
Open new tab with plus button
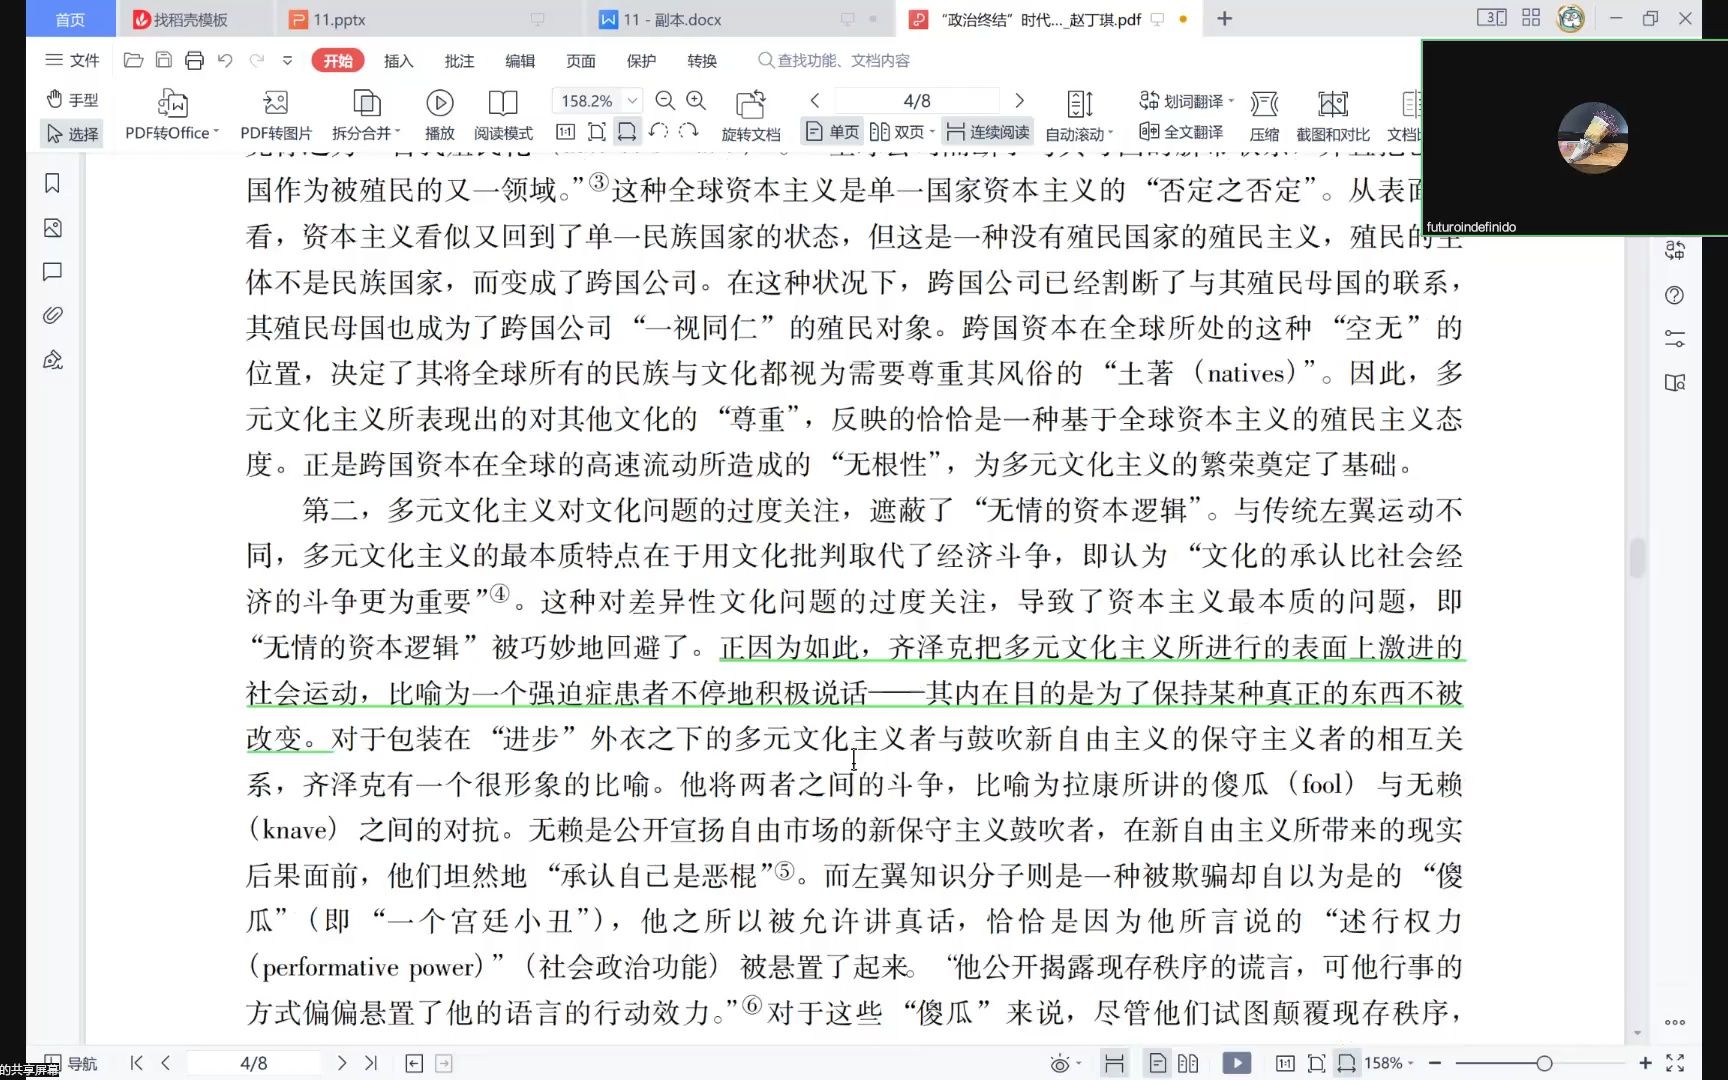[1224, 19]
